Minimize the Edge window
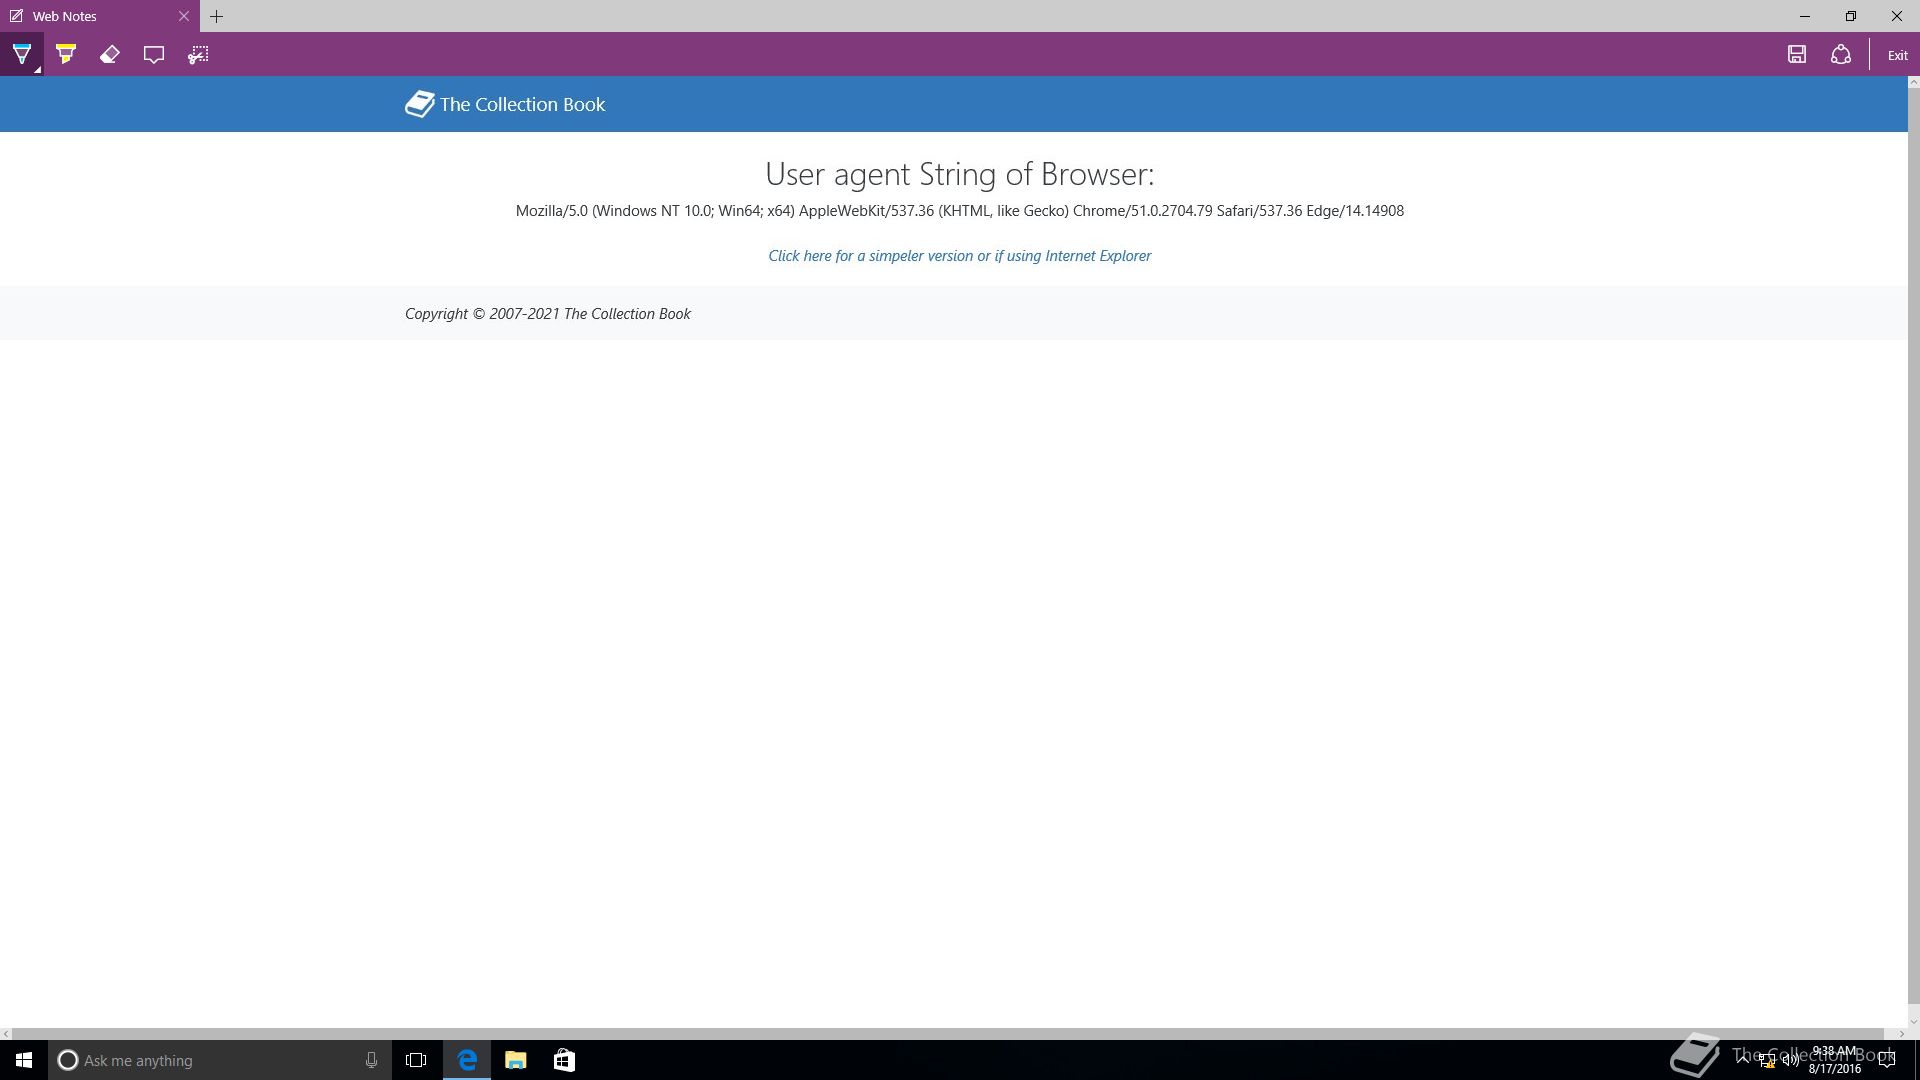 point(1805,16)
